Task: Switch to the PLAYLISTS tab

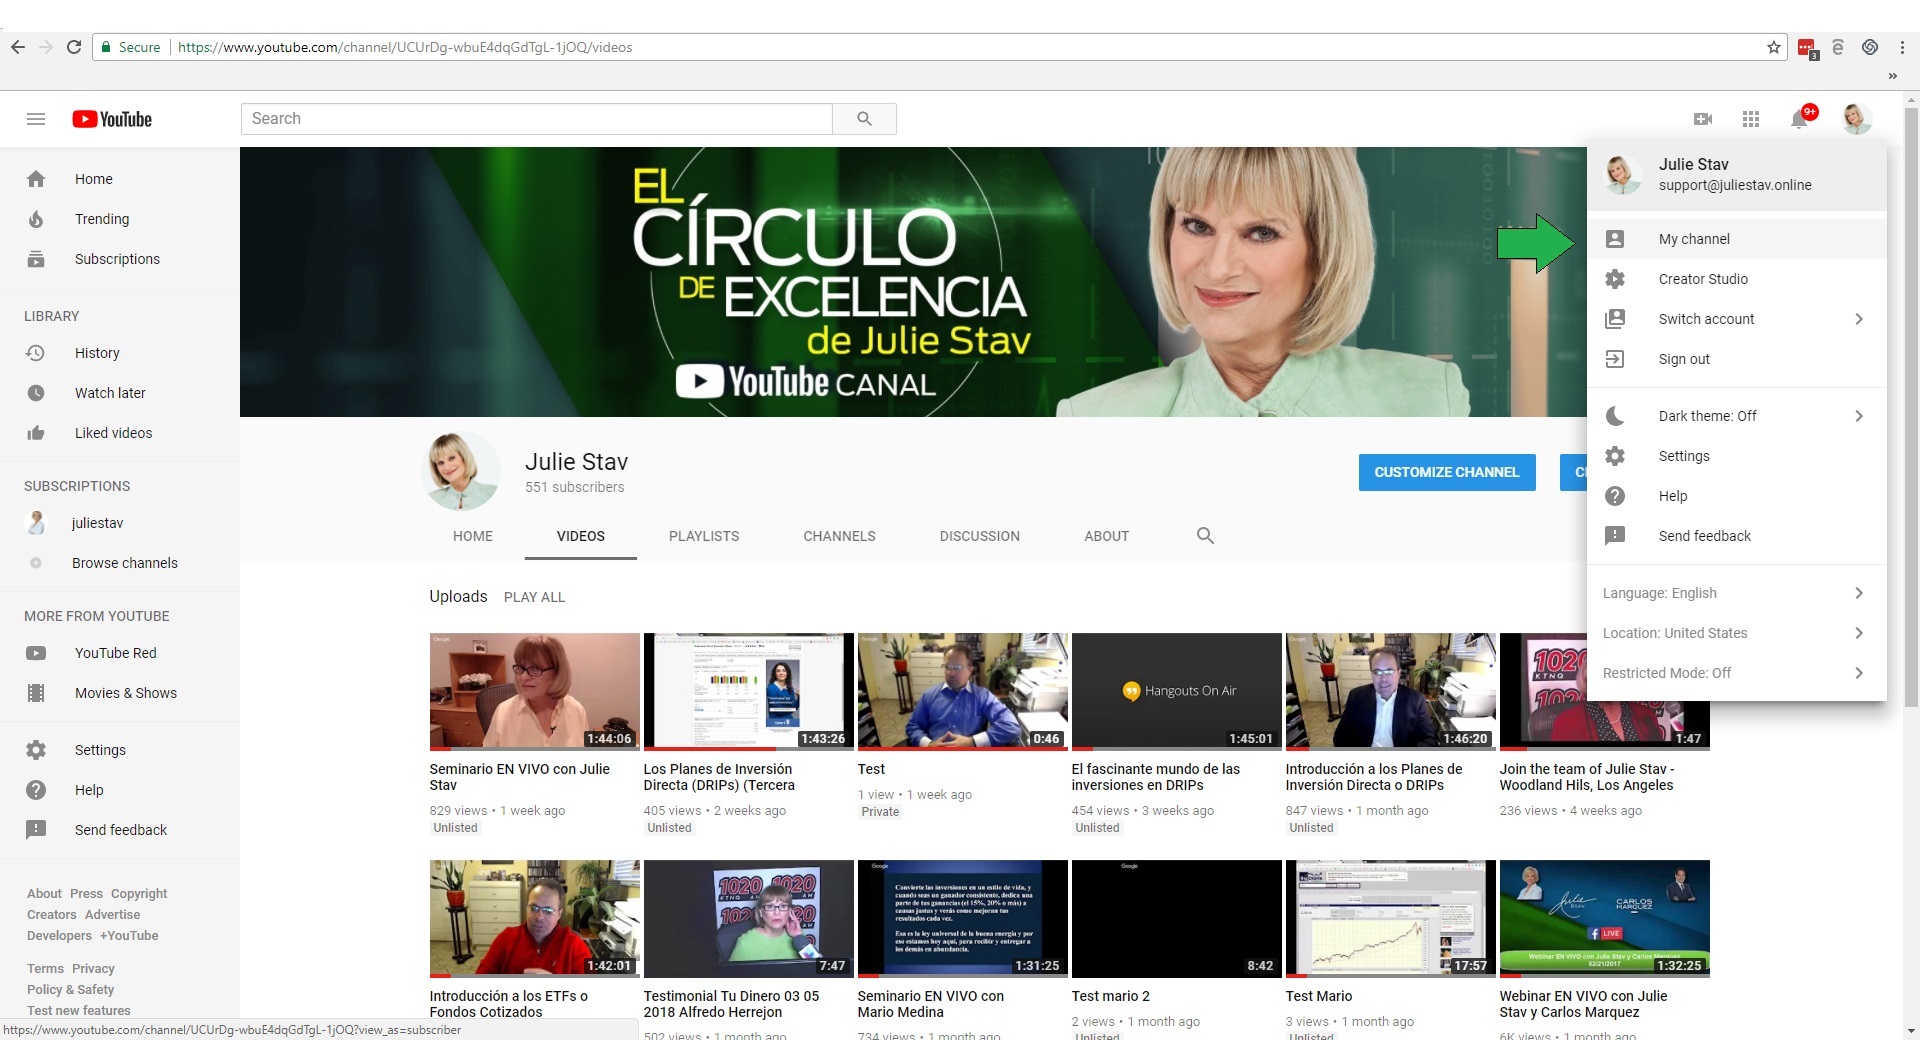Action: click(704, 536)
